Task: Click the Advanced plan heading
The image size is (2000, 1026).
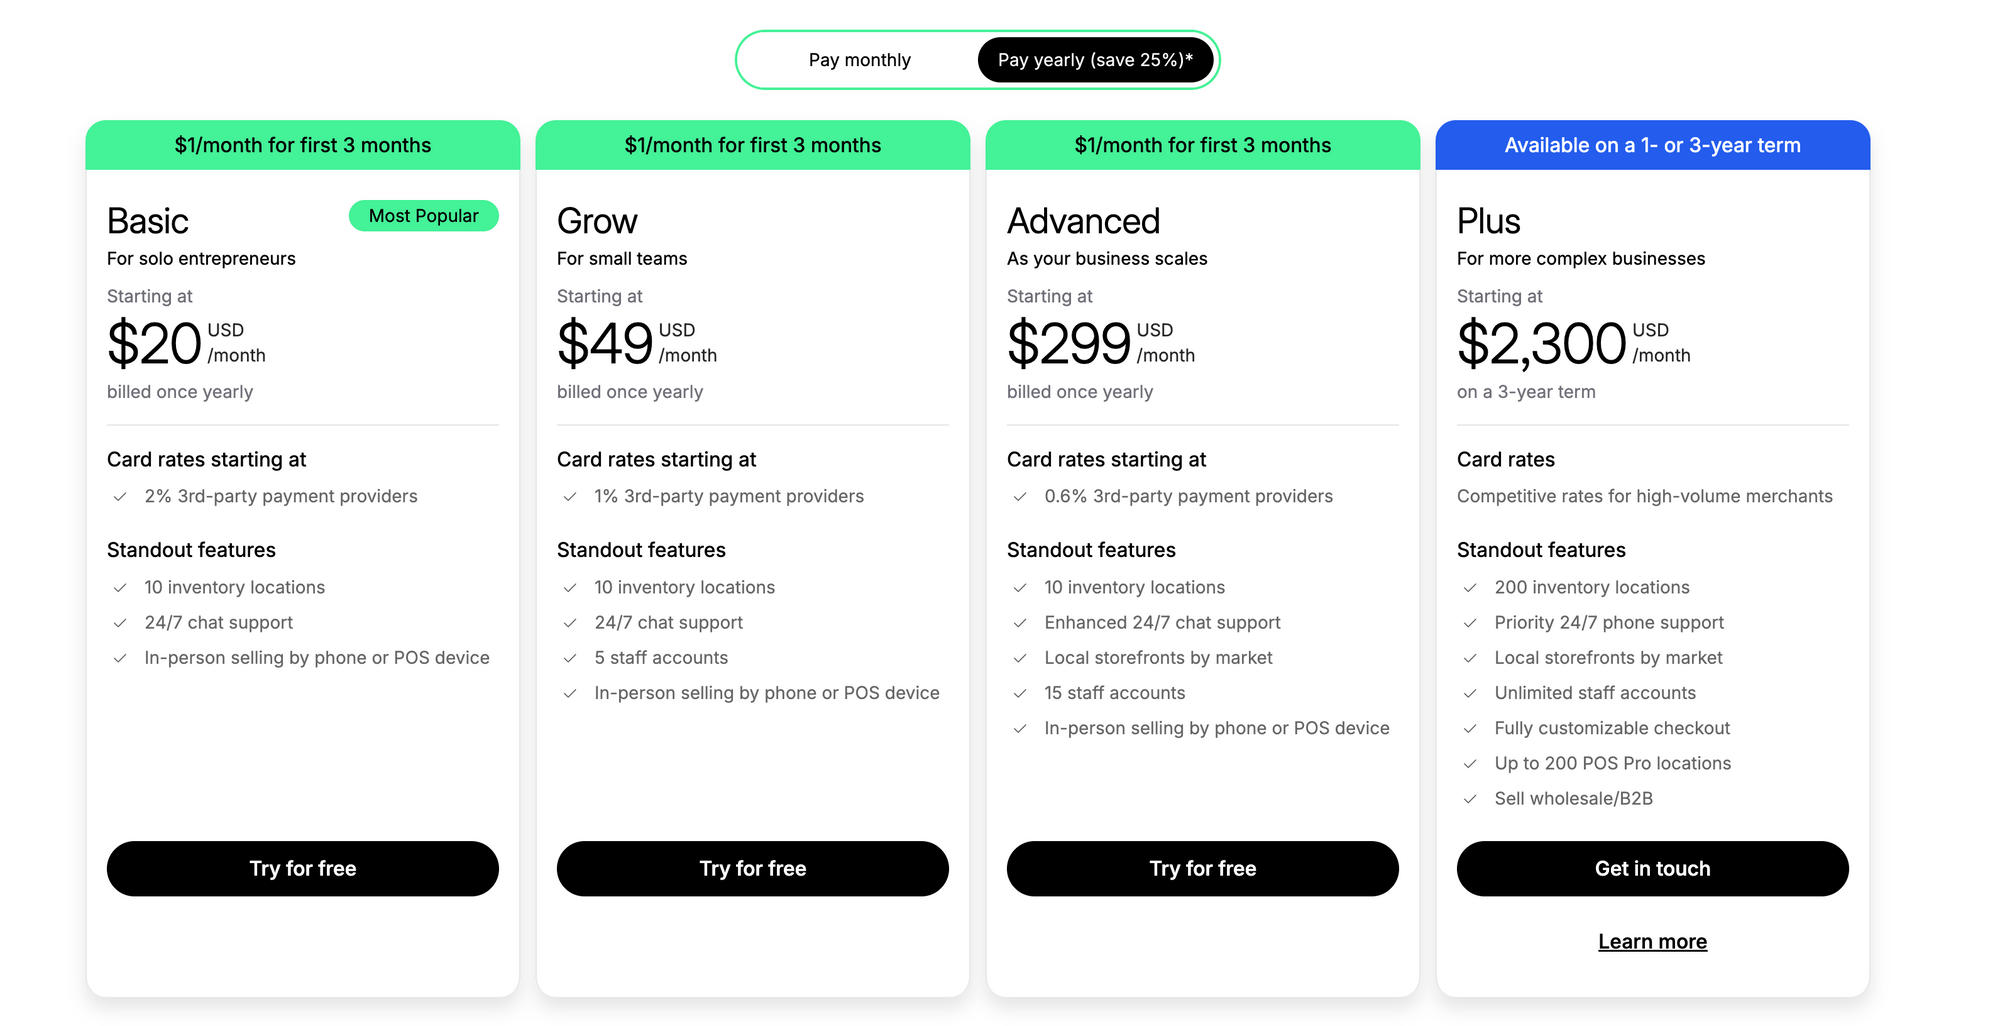Action: point(1083,221)
